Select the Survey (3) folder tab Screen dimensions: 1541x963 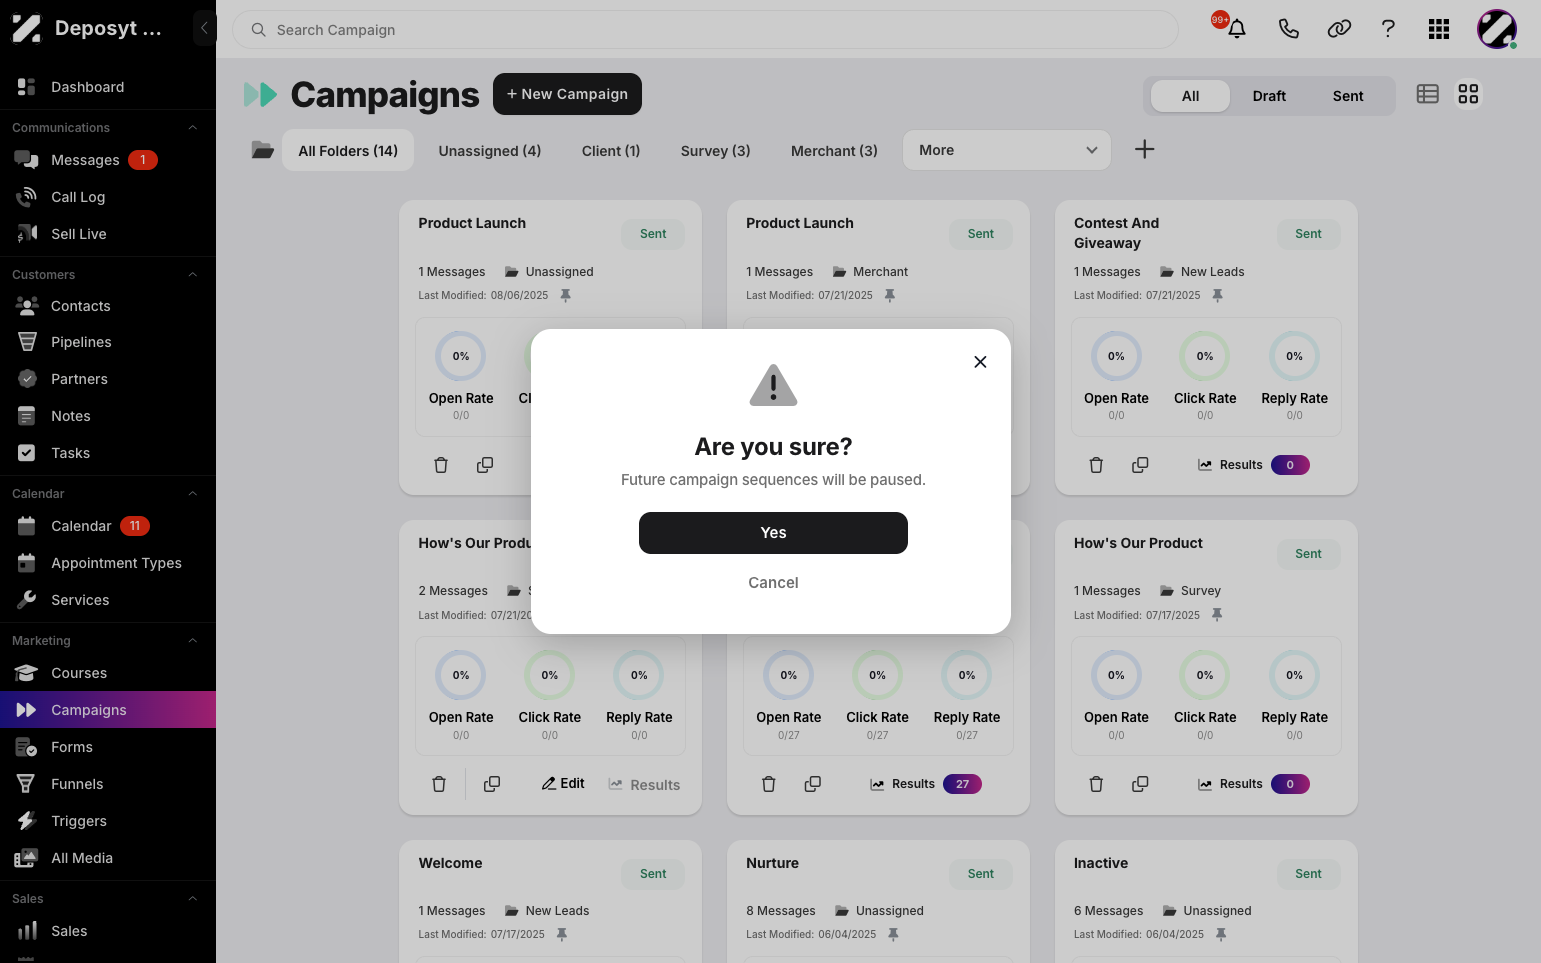pos(715,151)
